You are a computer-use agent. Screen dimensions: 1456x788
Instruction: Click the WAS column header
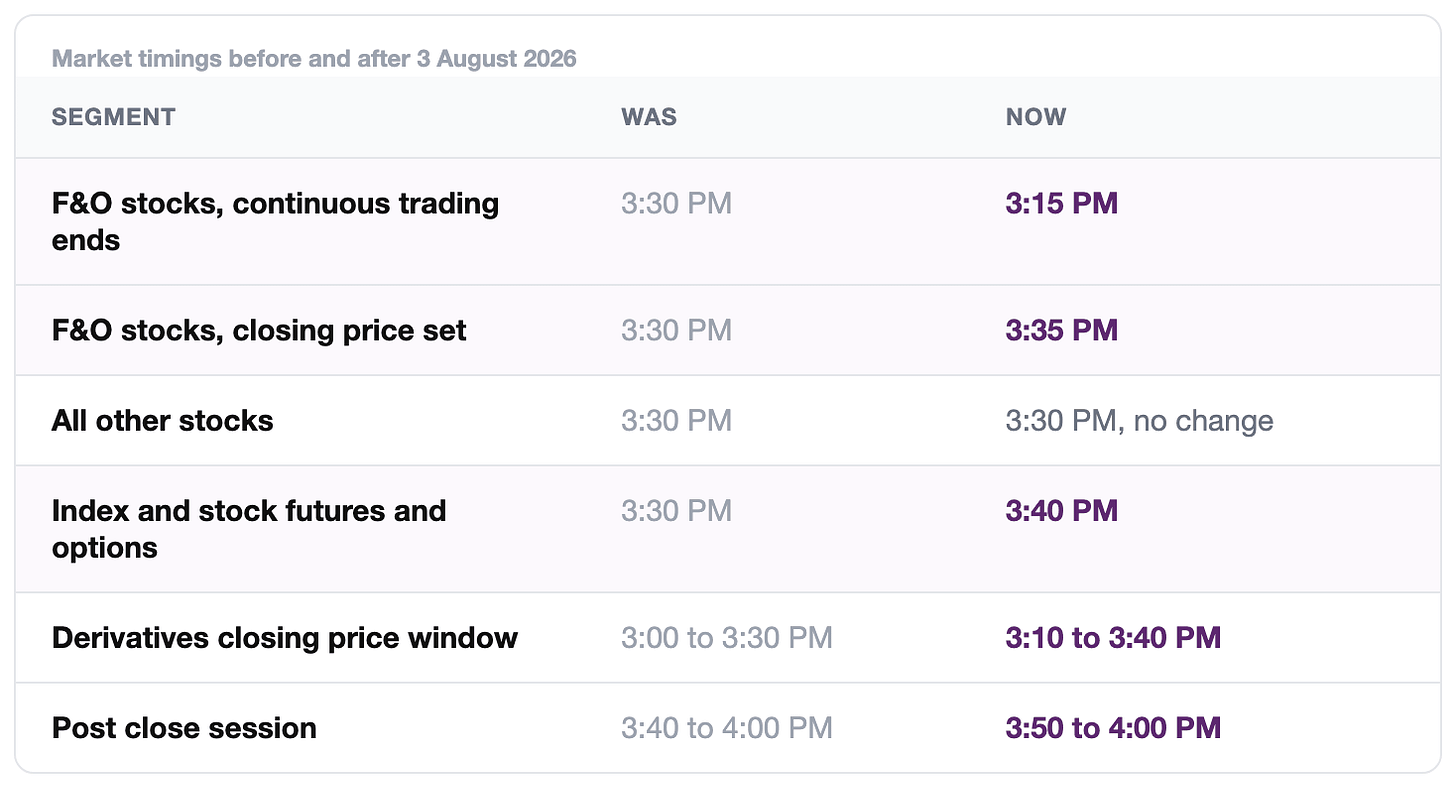[649, 117]
